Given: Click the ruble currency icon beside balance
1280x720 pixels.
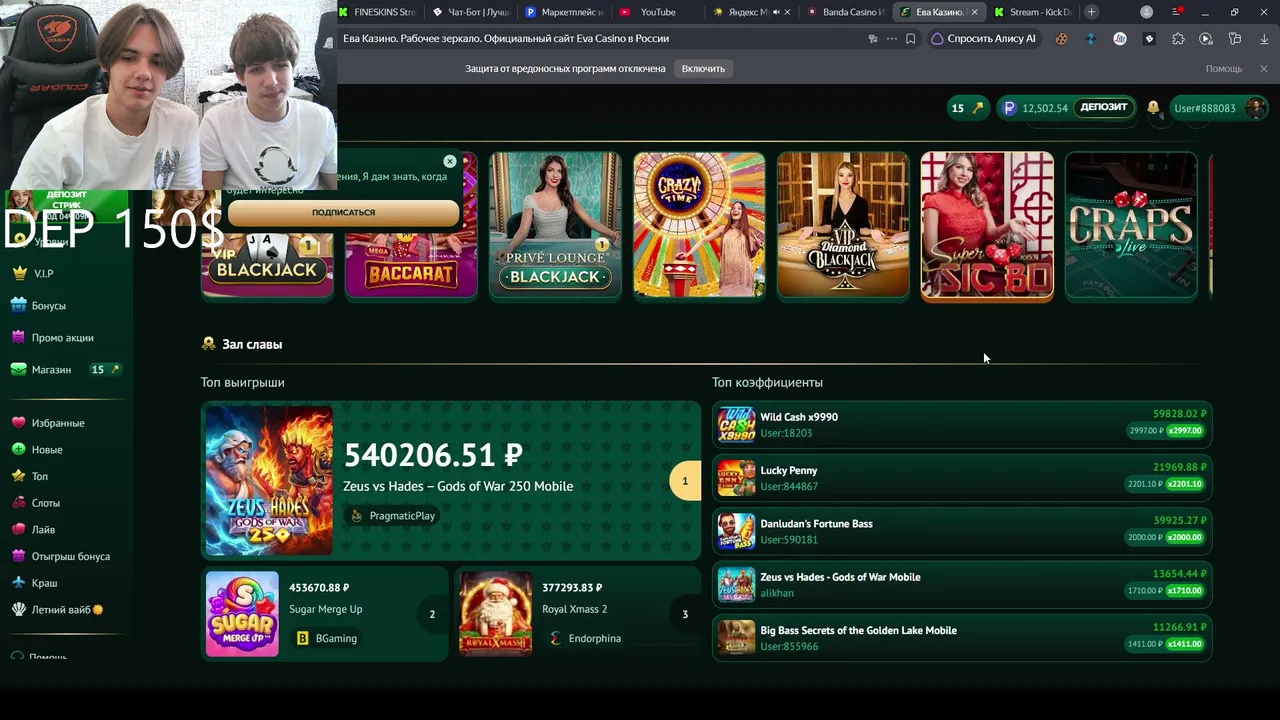Looking at the screenshot, I should (1009, 108).
